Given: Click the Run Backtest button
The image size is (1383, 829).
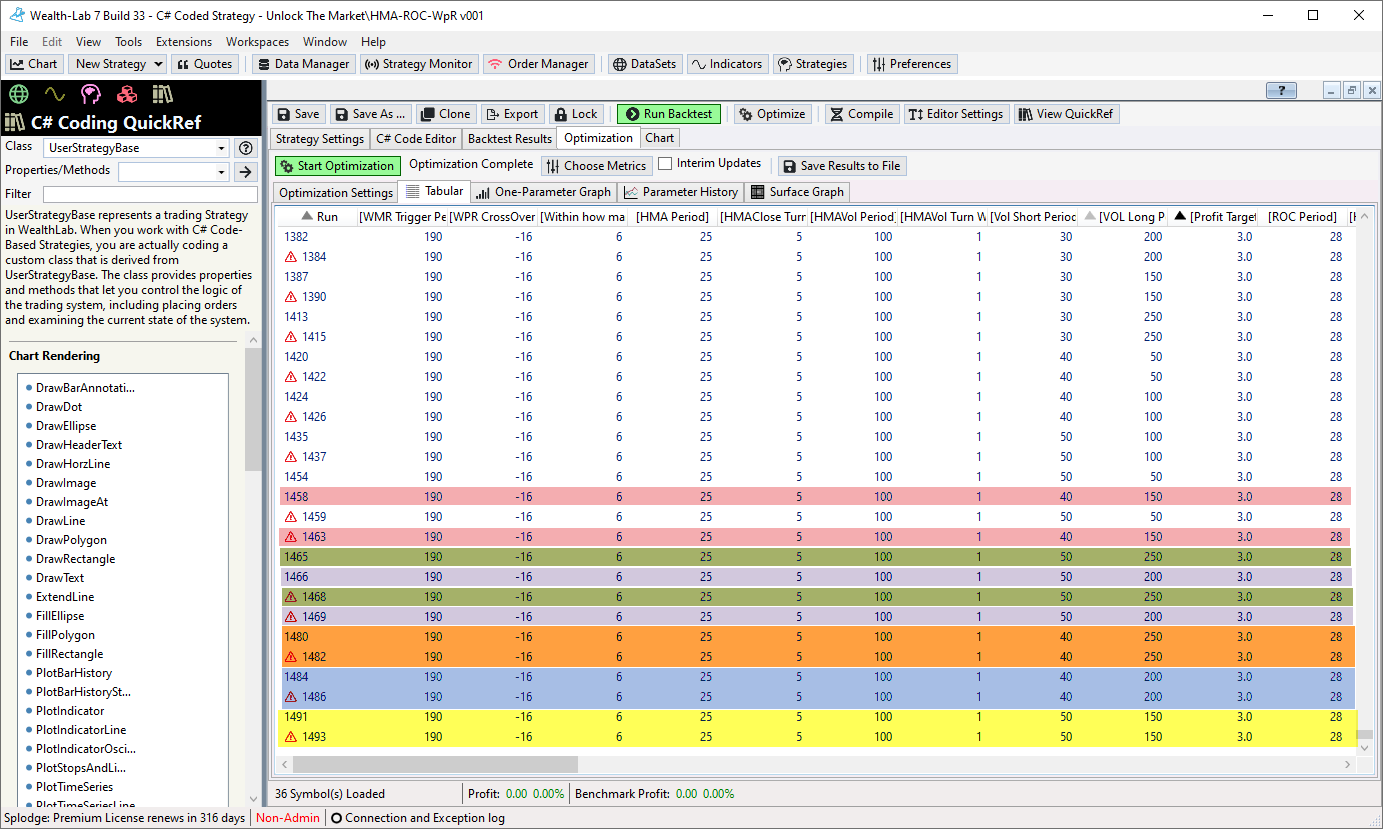Looking at the screenshot, I should 669,114.
